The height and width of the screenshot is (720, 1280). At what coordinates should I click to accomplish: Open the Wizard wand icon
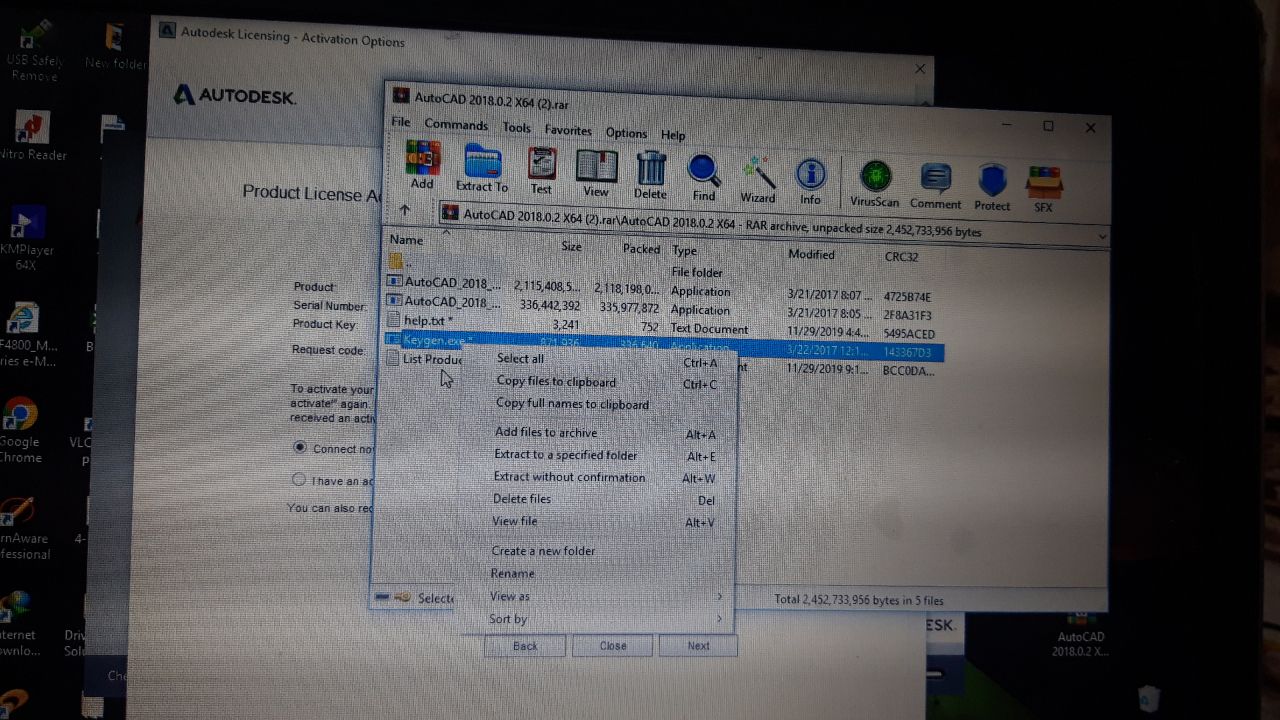pos(758,179)
